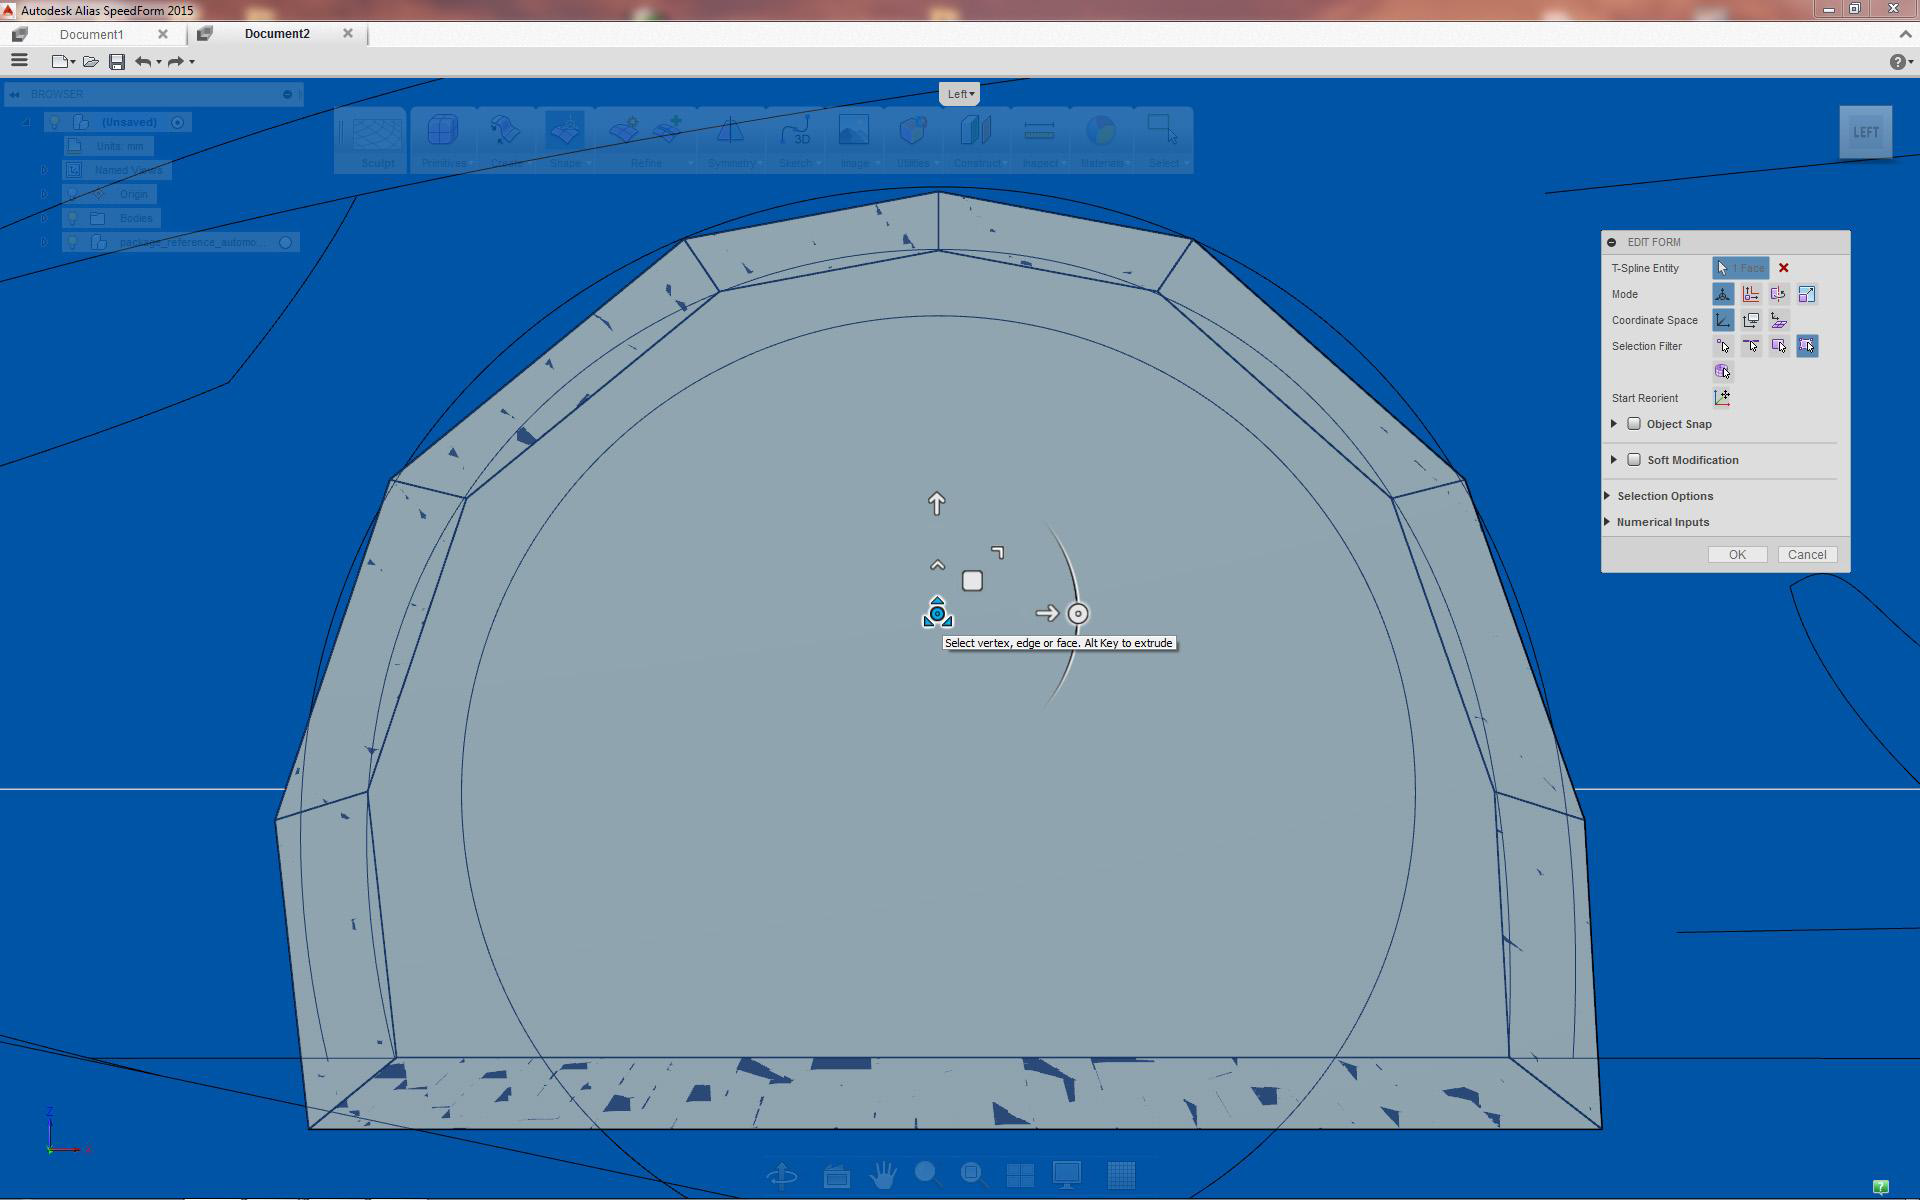Select Multi-modal mode icon in Edit Form
Viewport: 1920px width, 1200px height.
[x=1722, y=294]
